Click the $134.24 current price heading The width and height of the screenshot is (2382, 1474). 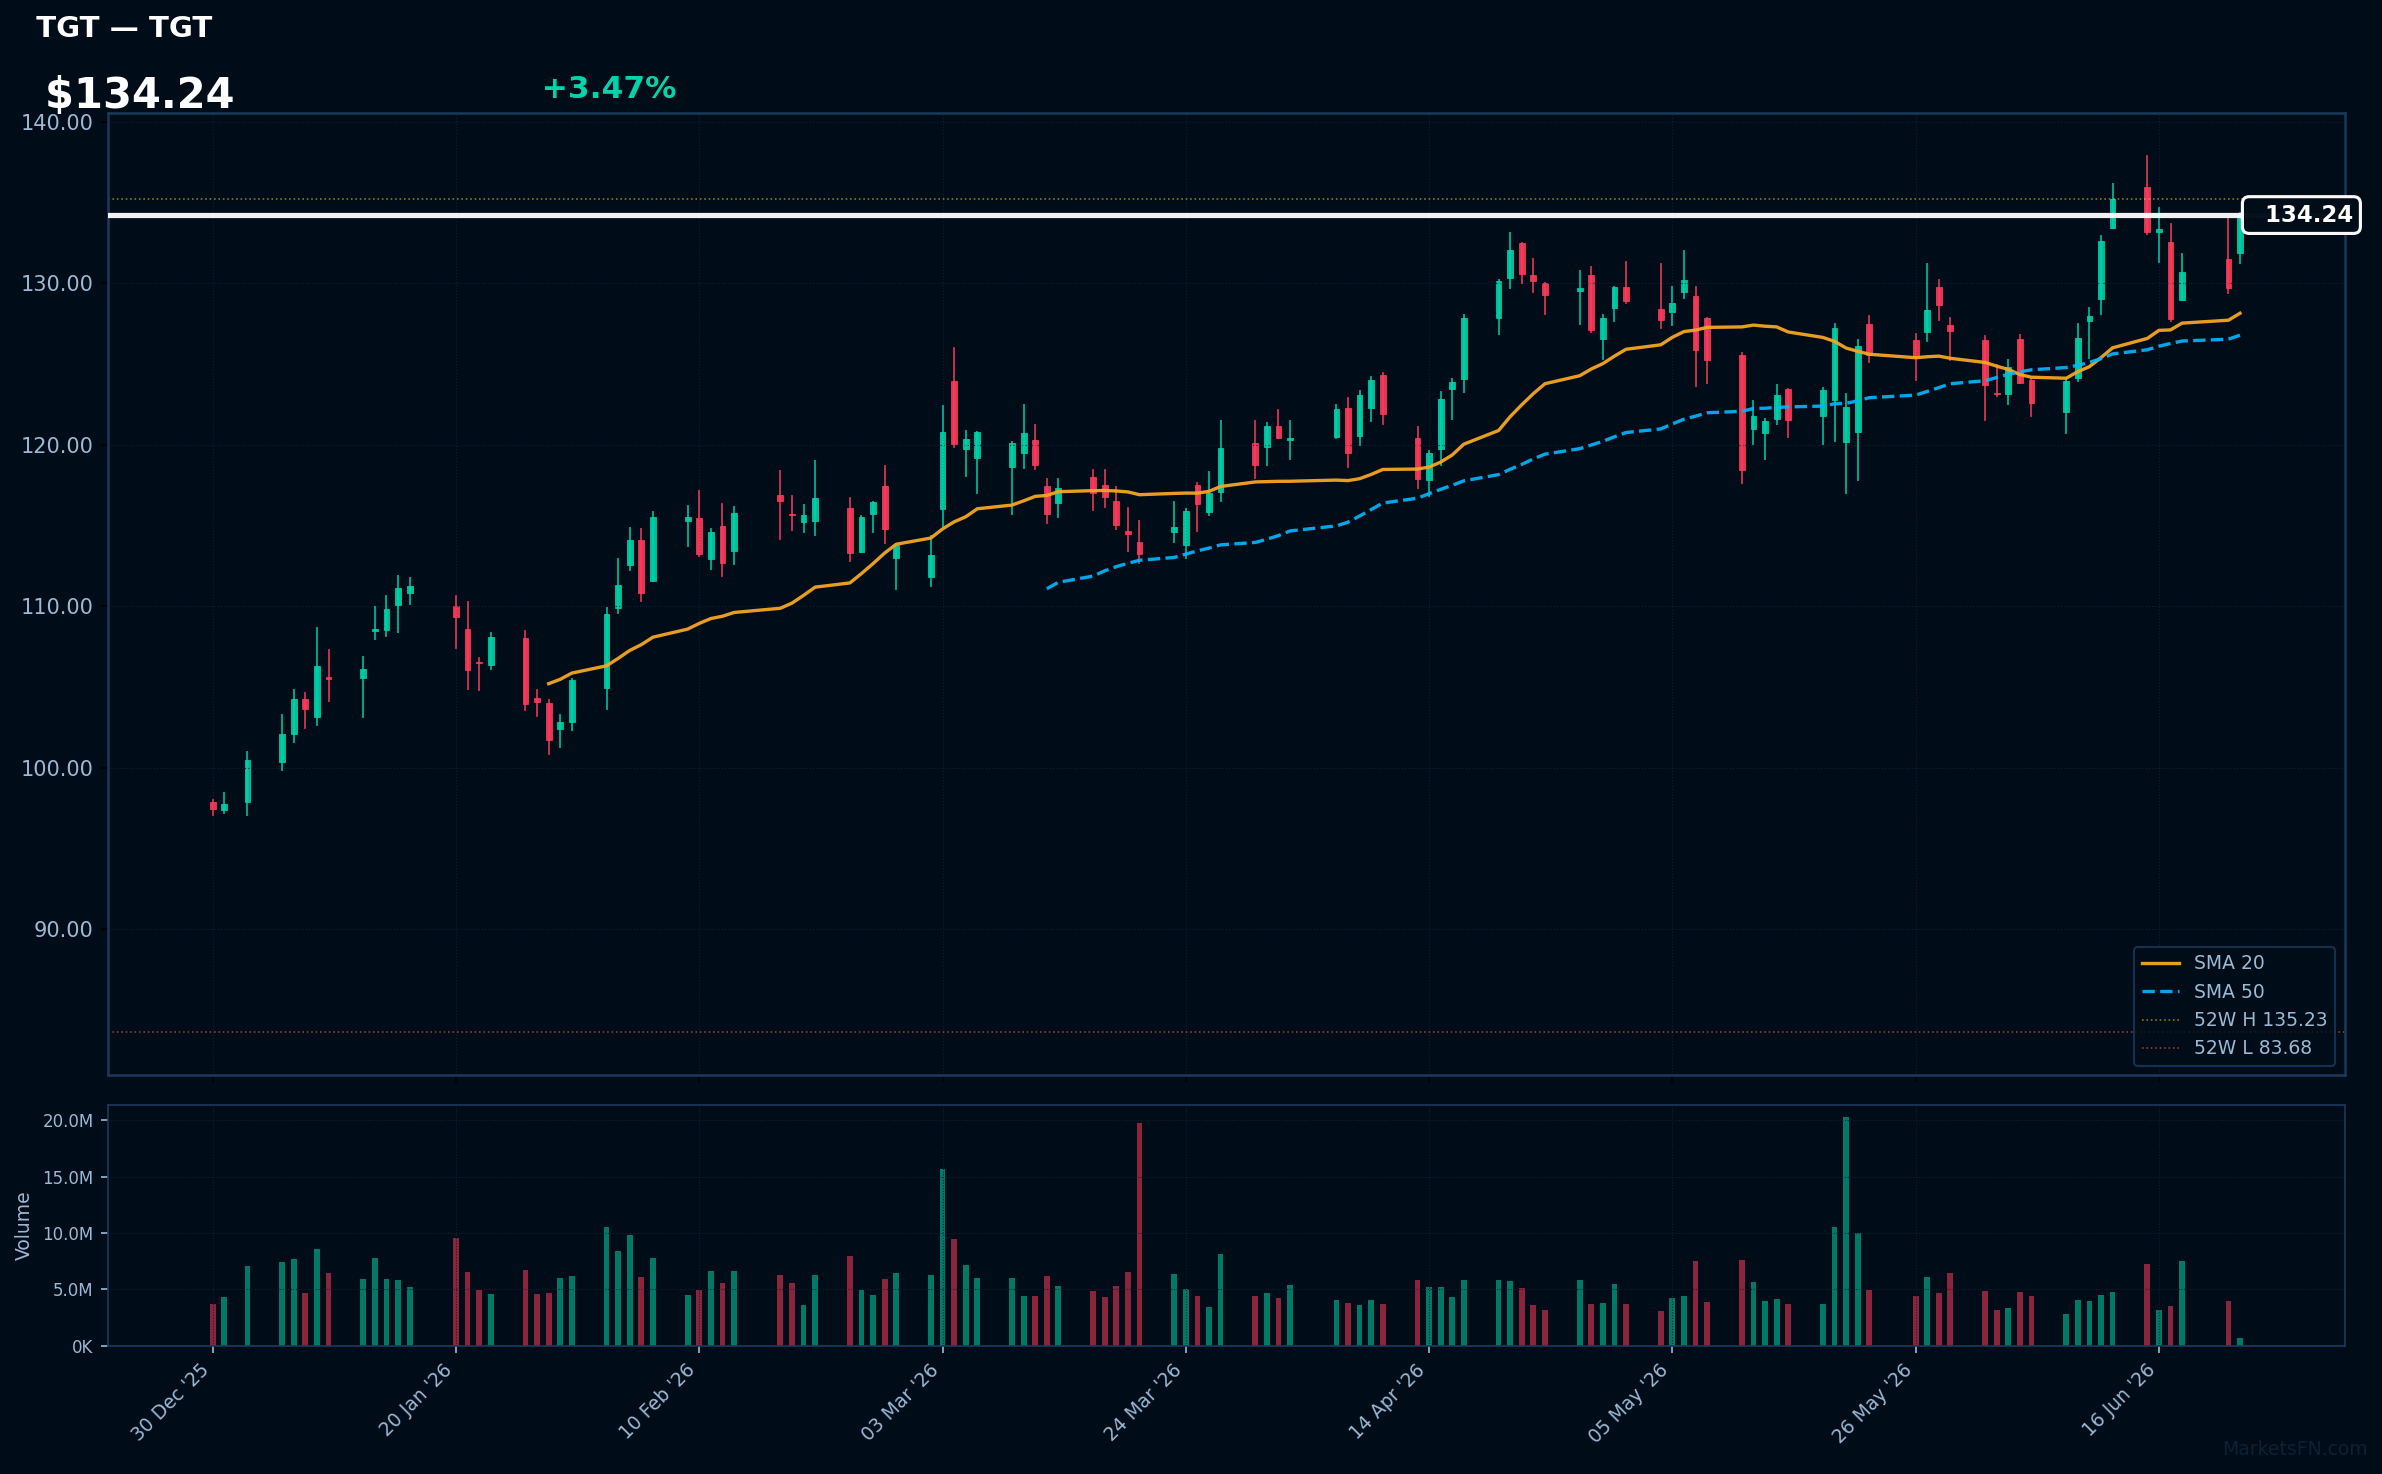[139, 94]
